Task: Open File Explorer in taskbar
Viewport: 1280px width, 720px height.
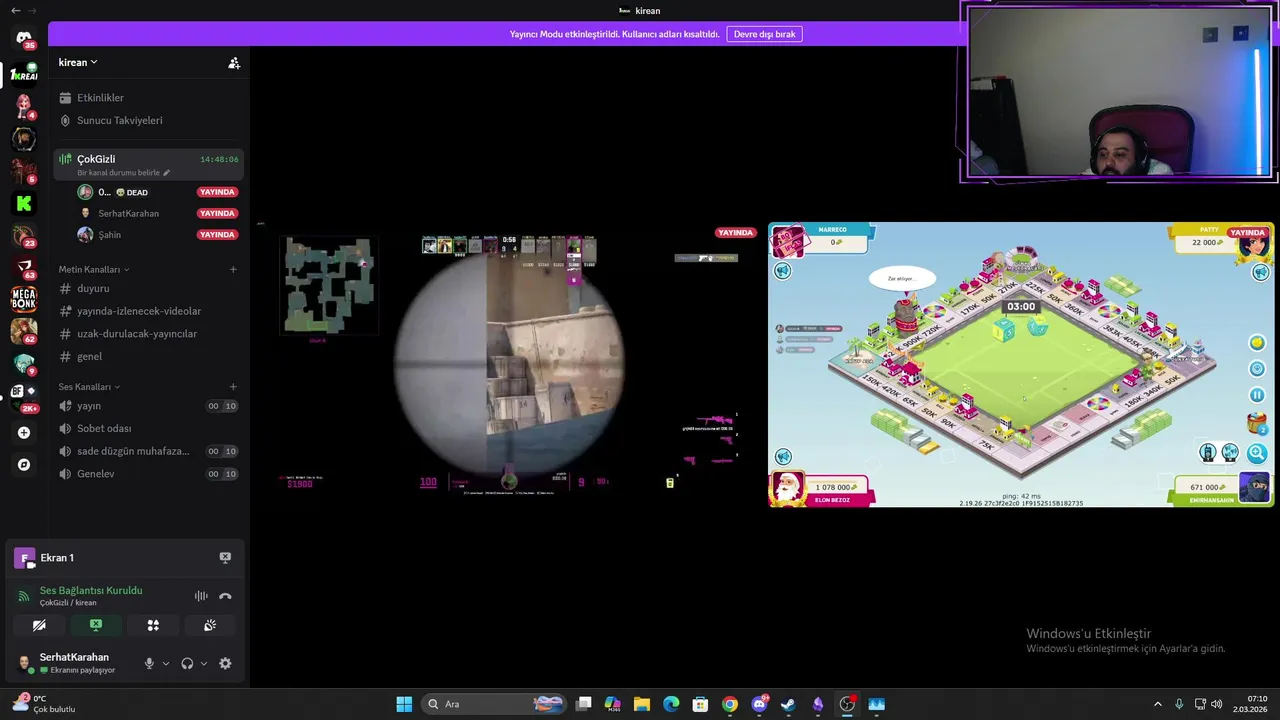Action: tap(642, 704)
